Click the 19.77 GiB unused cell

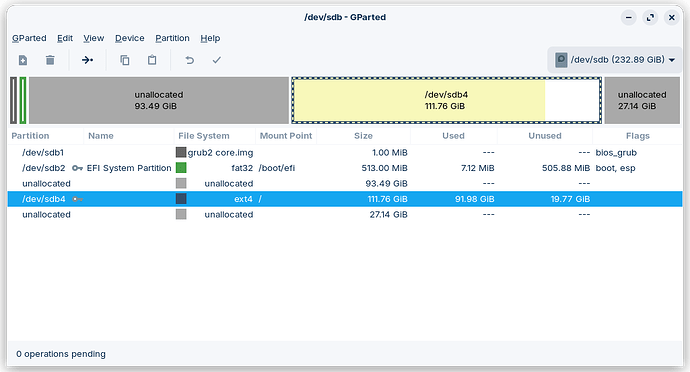click(x=570, y=199)
